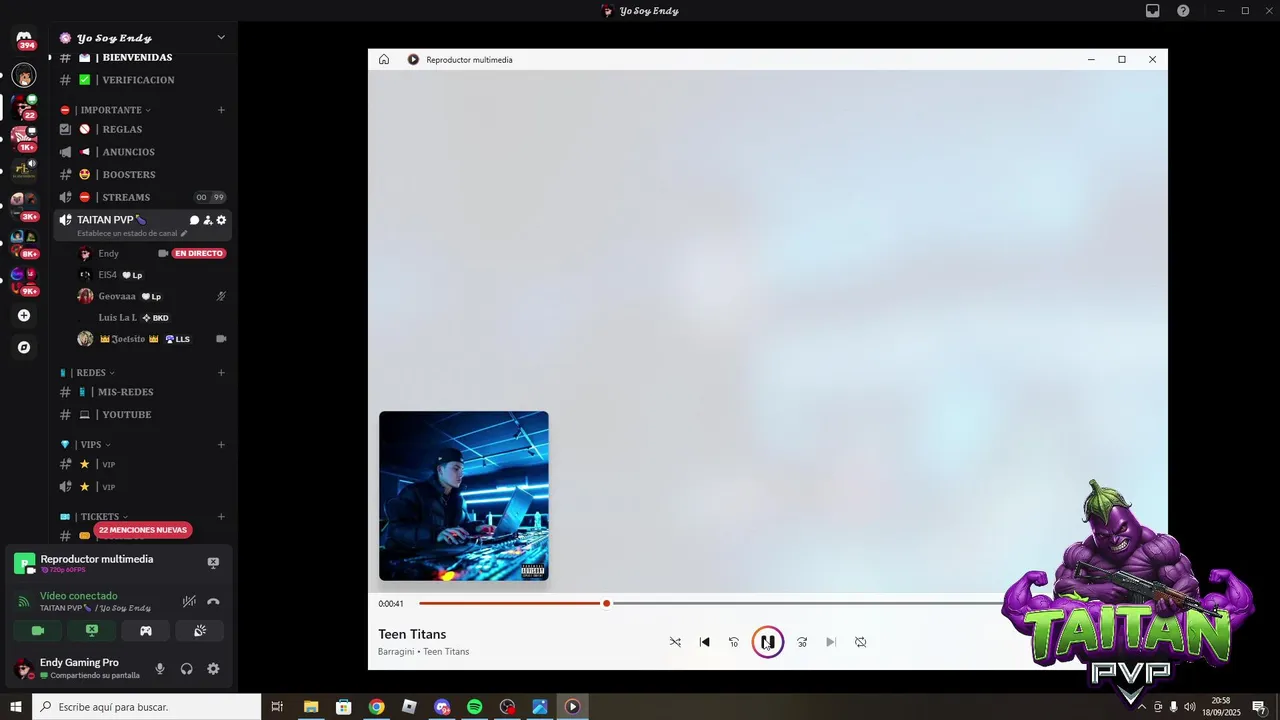The height and width of the screenshot is (720, 1280).
Task: Click the Teen Titans song title
Action: pyautogui.click(x=412, y=634)
